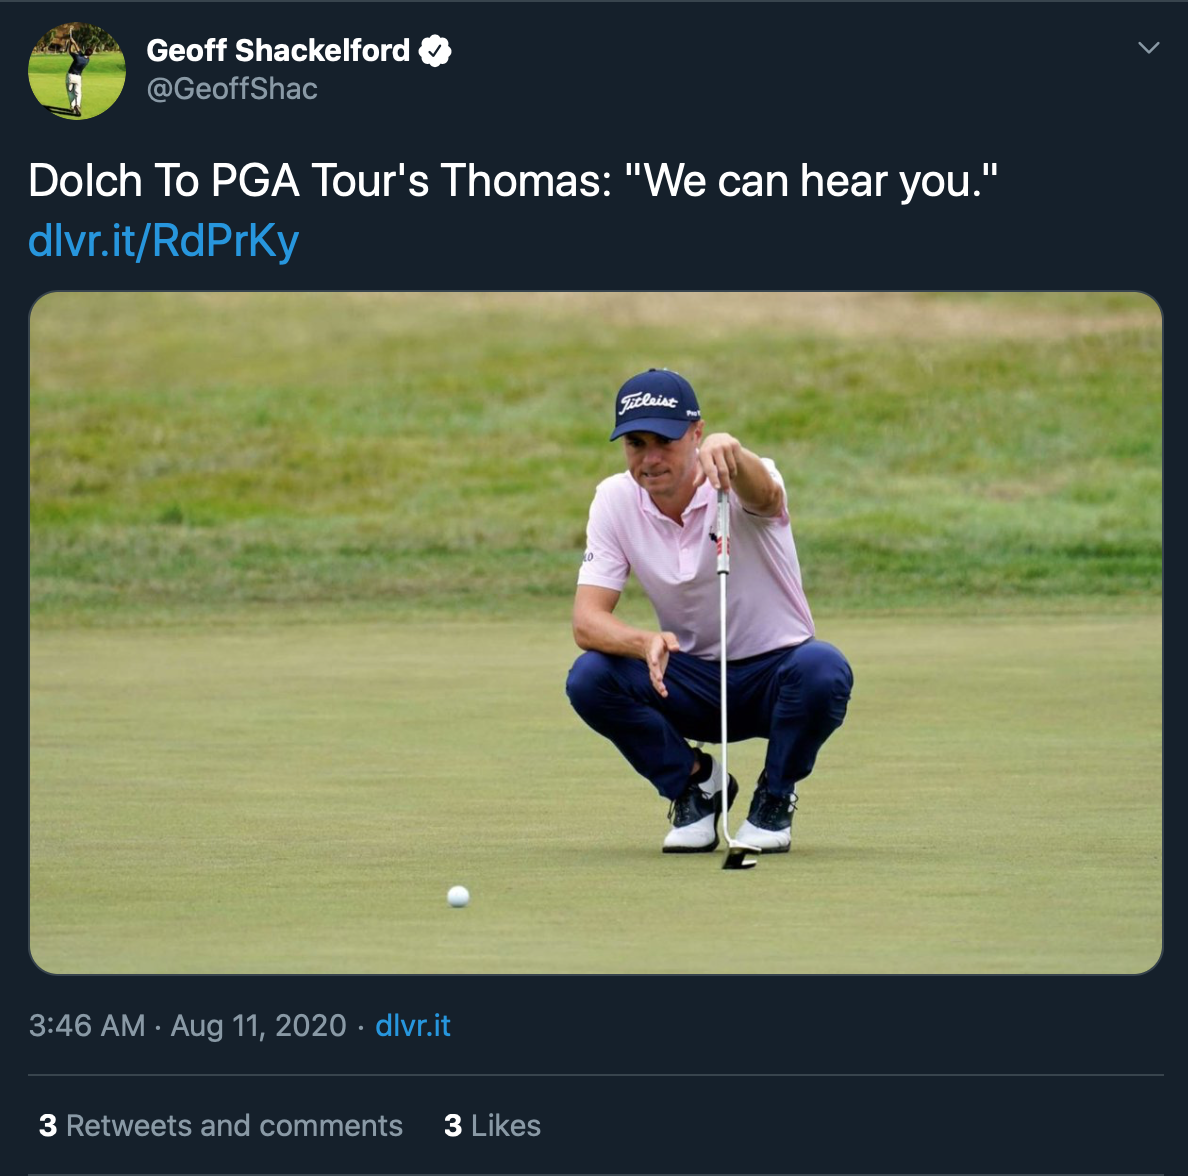This screenshot has width=1188, height=1176.
Task: Click the 3:46 AM timestamp
Action: click(x=86, y=1025)
